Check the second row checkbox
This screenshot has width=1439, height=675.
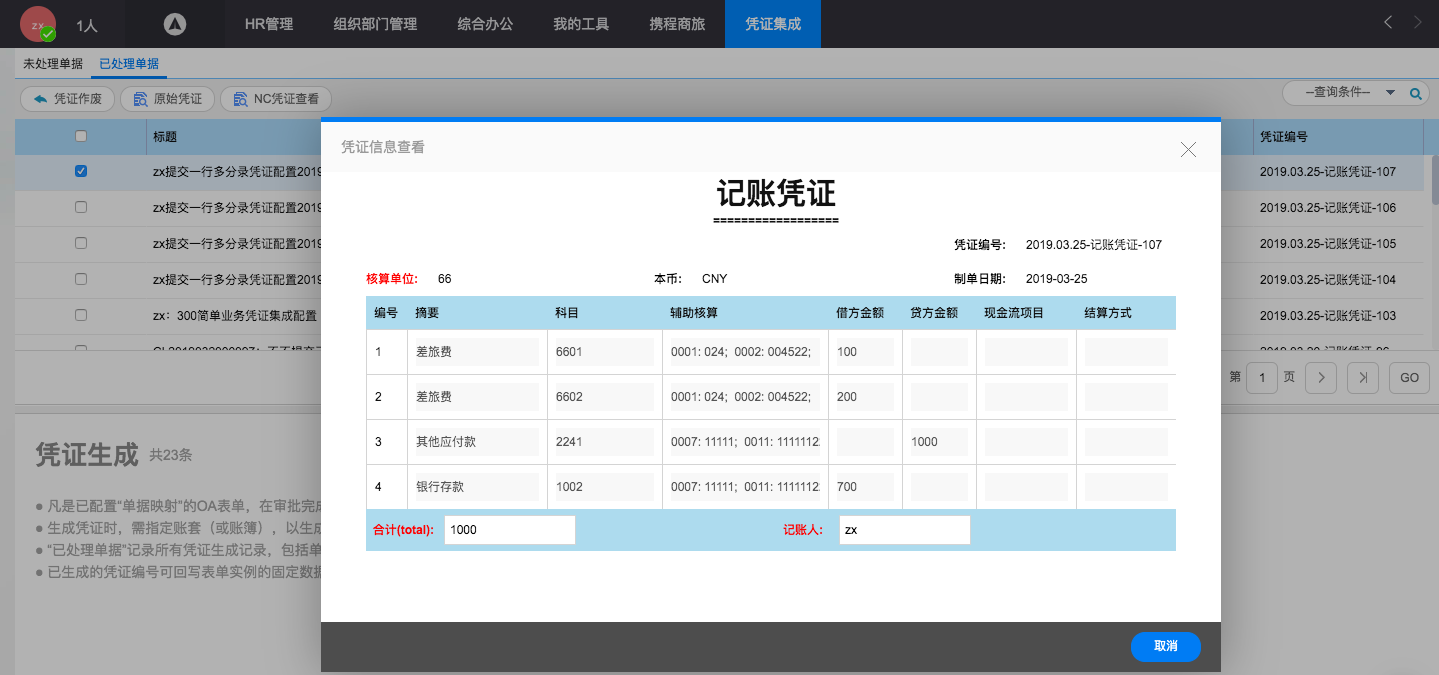click(x=81, y=207)
